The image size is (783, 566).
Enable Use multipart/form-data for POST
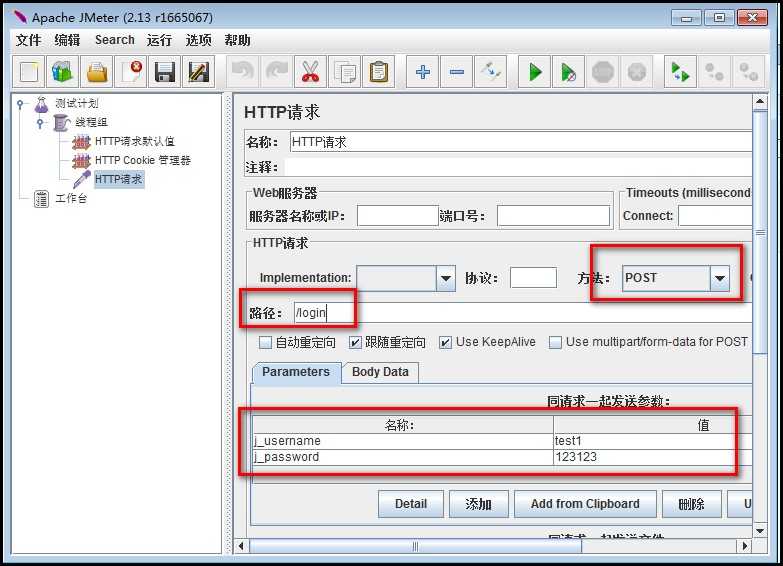point(555,342)
